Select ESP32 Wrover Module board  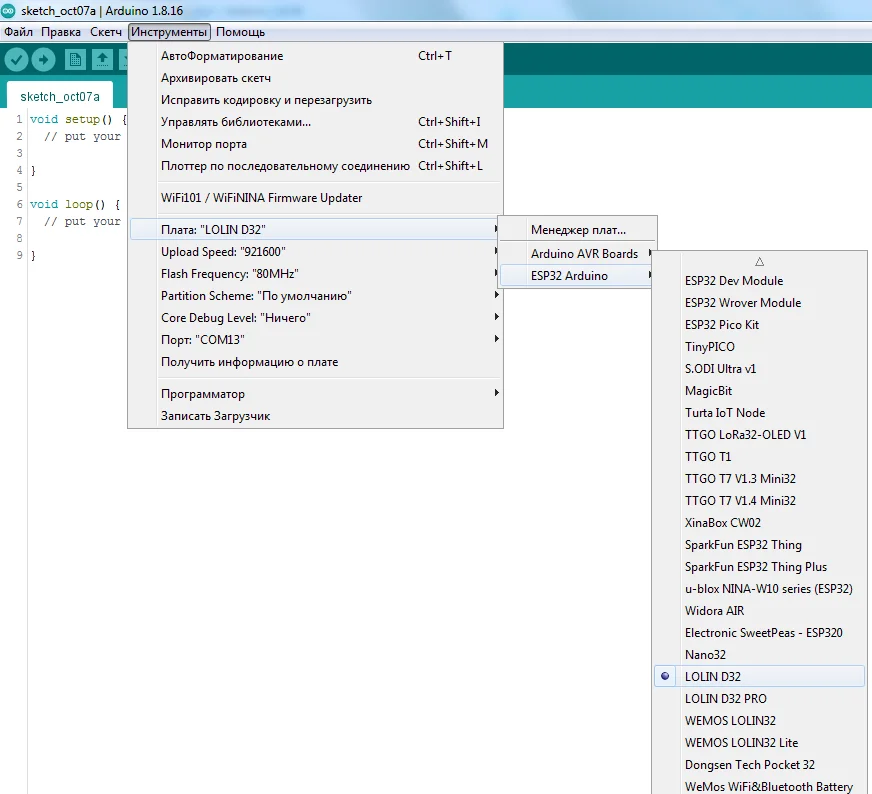[x=760, y=303]
